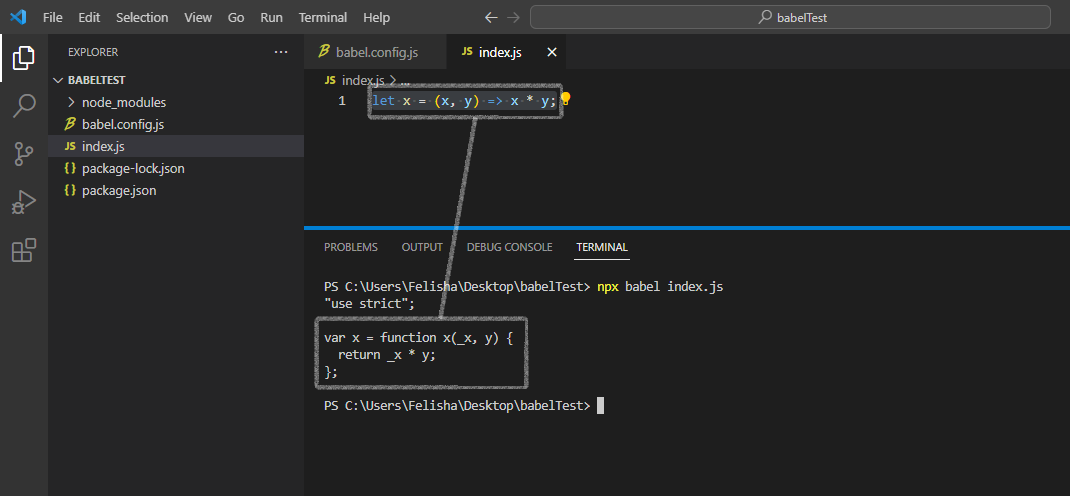Click the terminal prompt cursor
Screen dimensions: 1070x497
coord(601,406)
